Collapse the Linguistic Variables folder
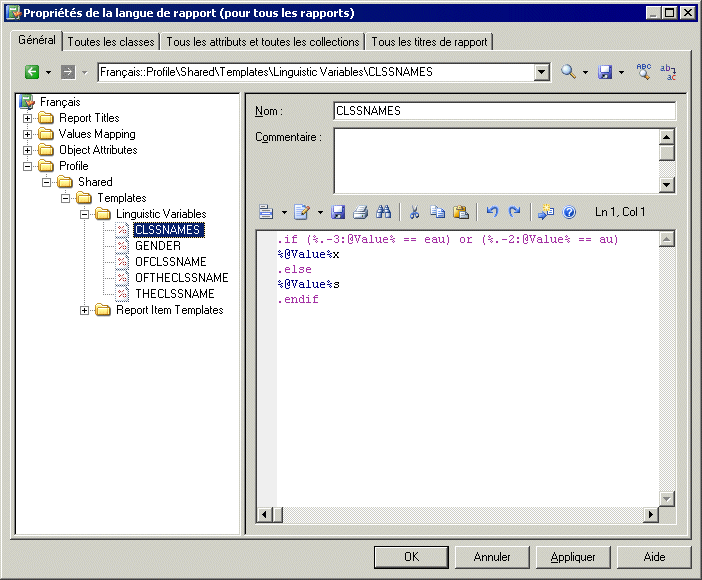This screenshot has height=580, width=702. [85, 214]
